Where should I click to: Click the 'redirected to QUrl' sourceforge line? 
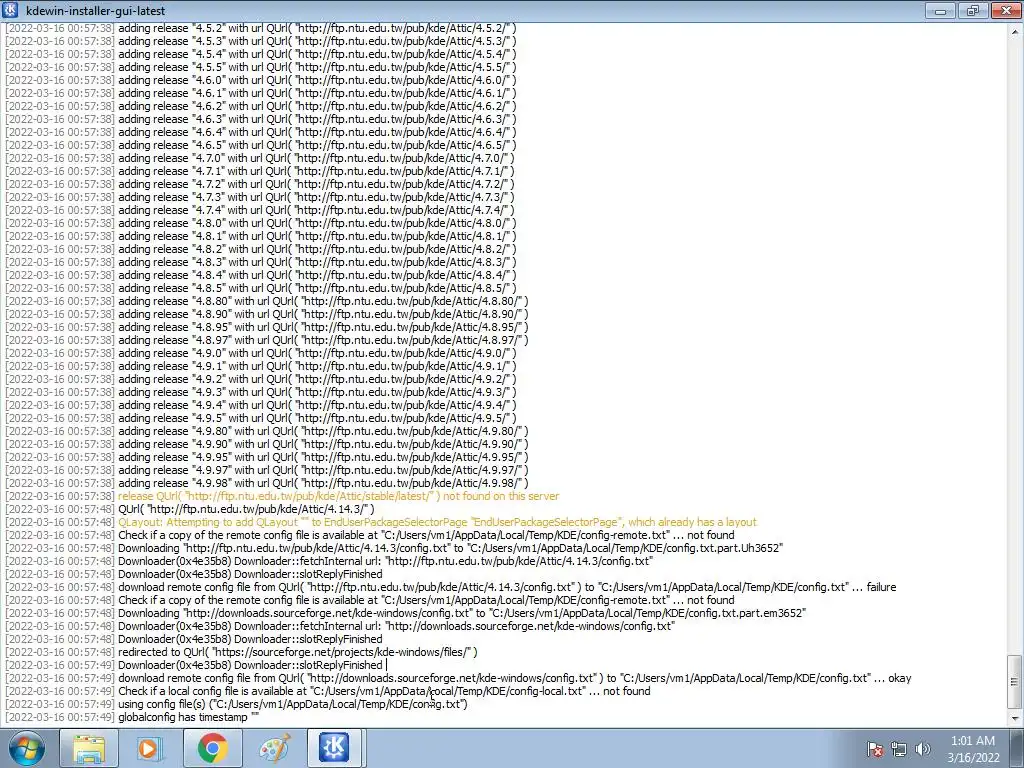(x=242, y=652)
